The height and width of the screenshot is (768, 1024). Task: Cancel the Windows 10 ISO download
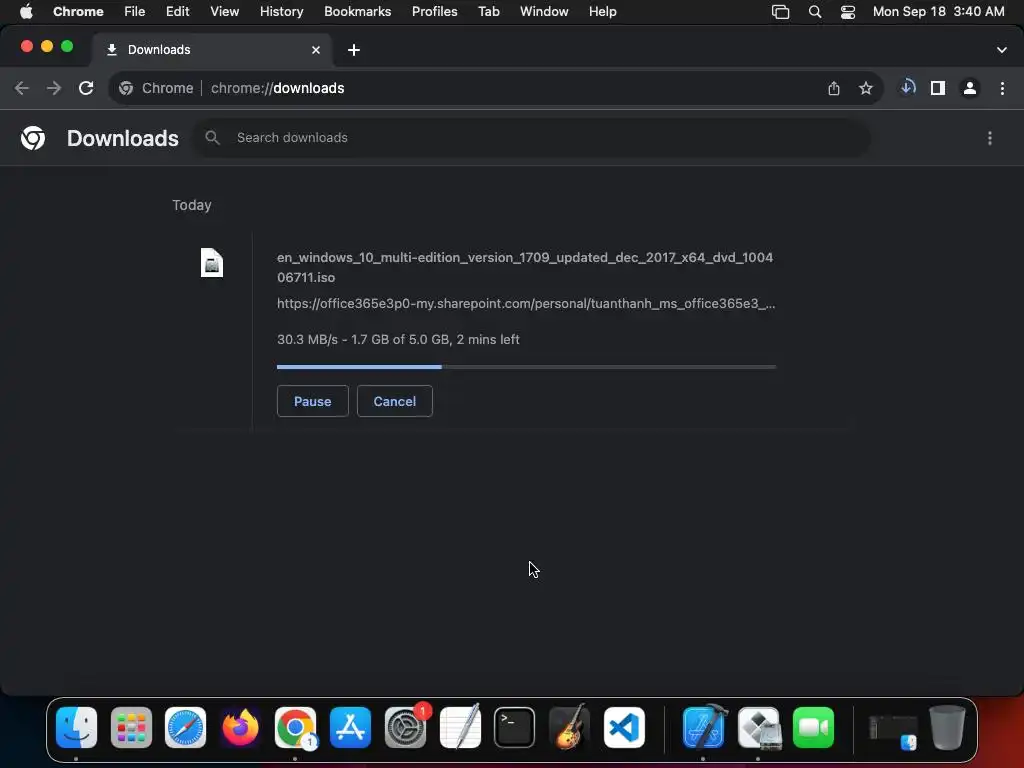pos(394,401)
